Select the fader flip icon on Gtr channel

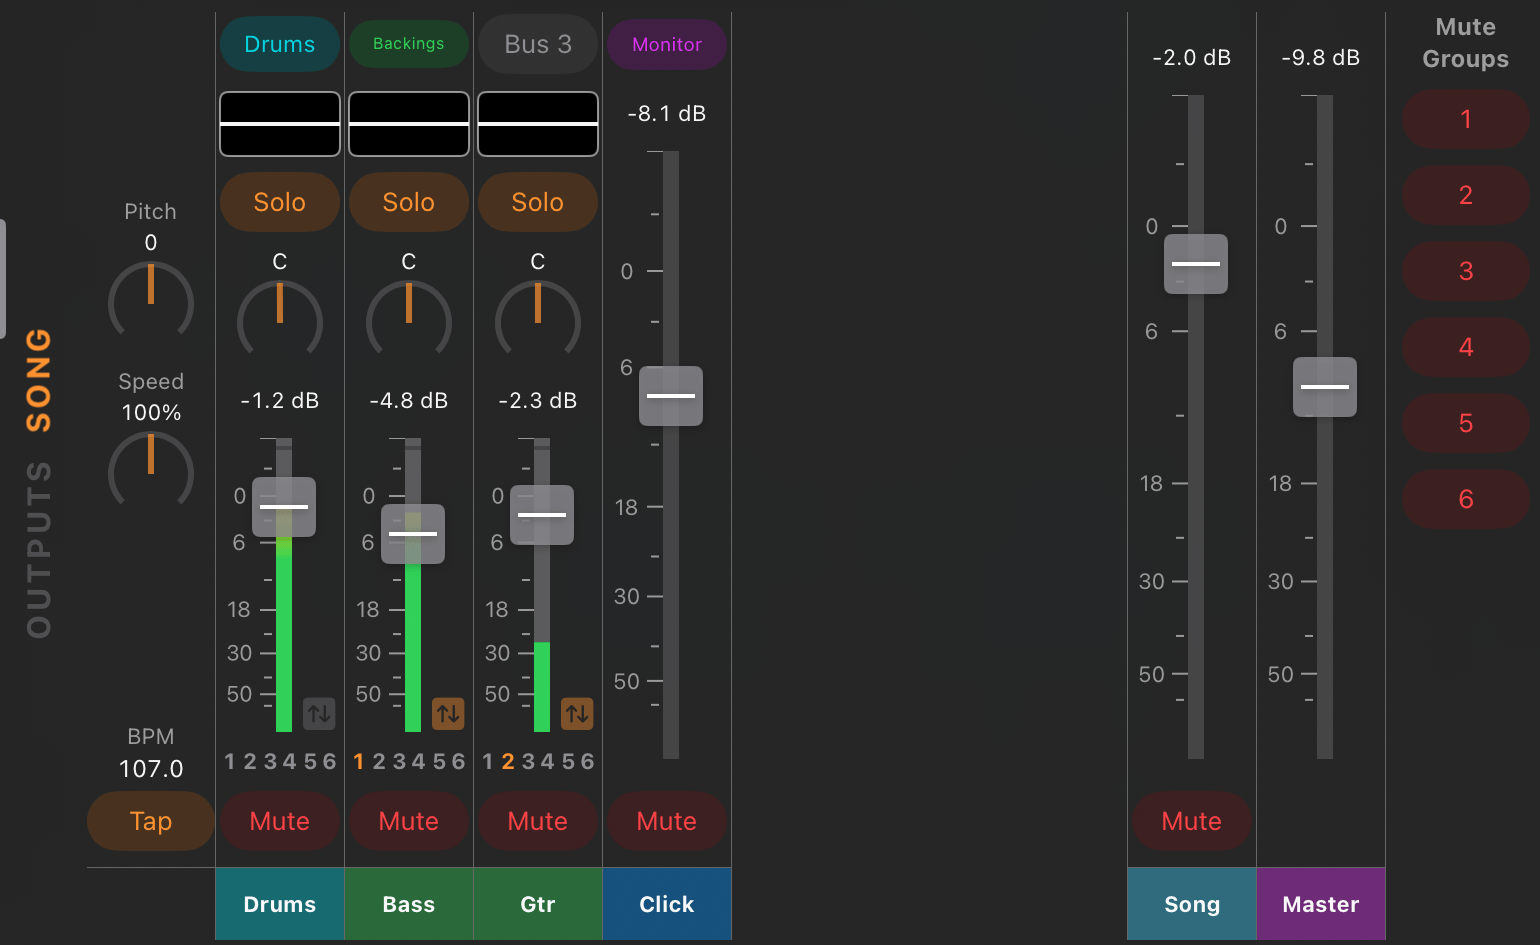click(577, 713)
